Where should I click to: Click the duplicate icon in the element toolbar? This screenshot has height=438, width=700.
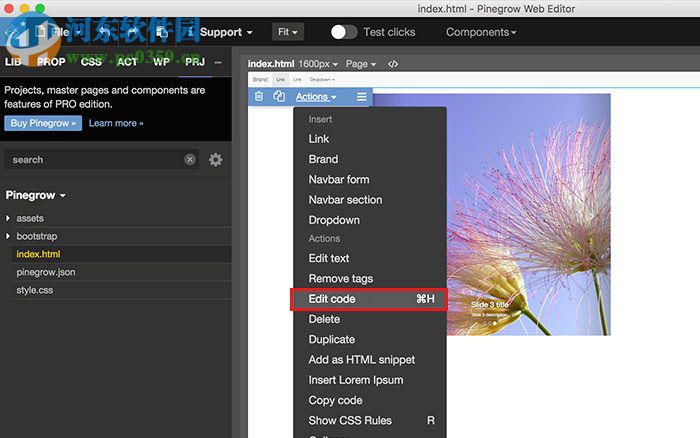pos(279,96)
